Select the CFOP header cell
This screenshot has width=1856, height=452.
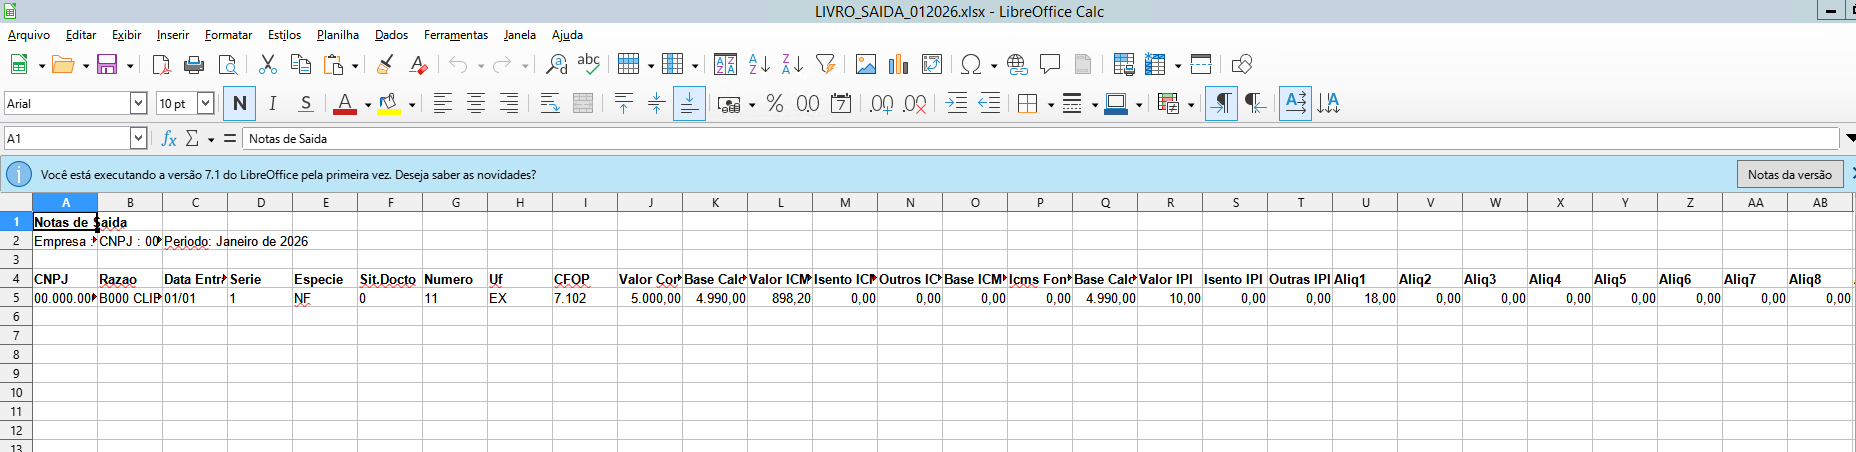click(585, 279)
